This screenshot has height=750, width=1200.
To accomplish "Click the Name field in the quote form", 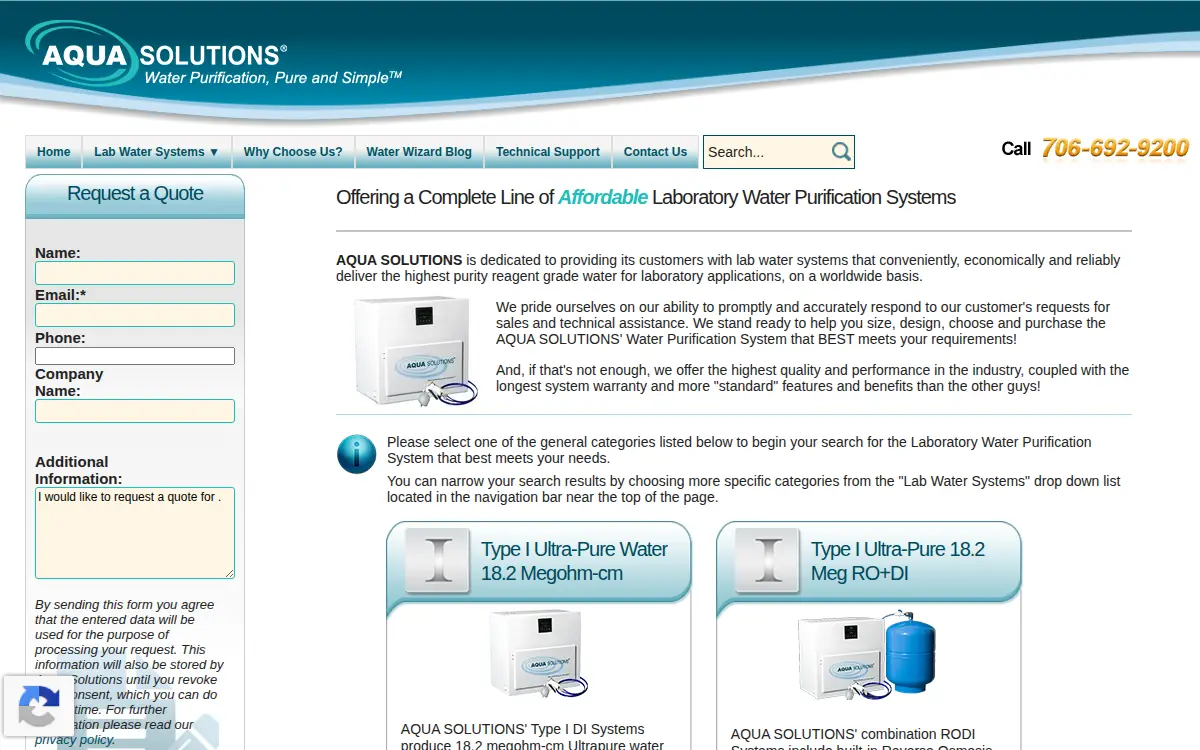I will pos(135,273).
